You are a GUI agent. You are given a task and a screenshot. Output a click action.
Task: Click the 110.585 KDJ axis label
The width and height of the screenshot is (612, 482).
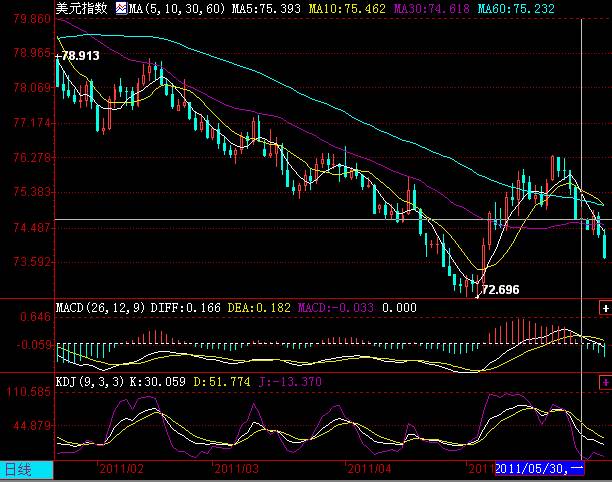tap(29, 391)
